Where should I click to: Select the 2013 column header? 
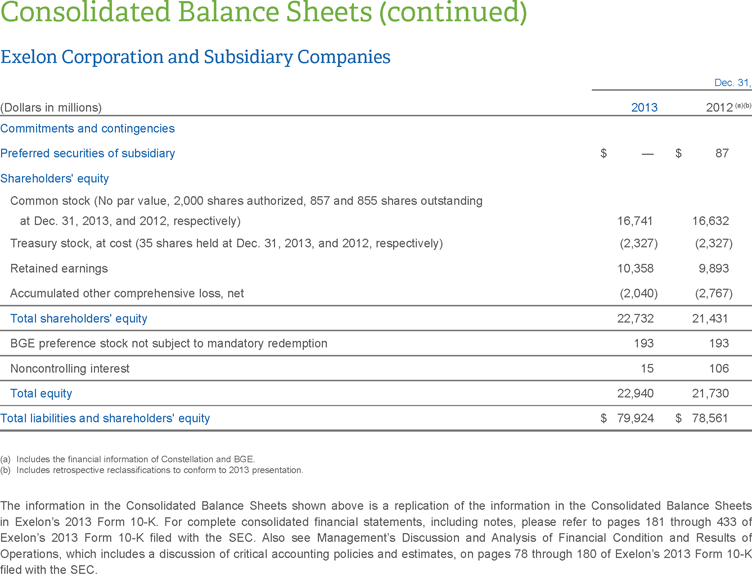(x=644, y=107)
